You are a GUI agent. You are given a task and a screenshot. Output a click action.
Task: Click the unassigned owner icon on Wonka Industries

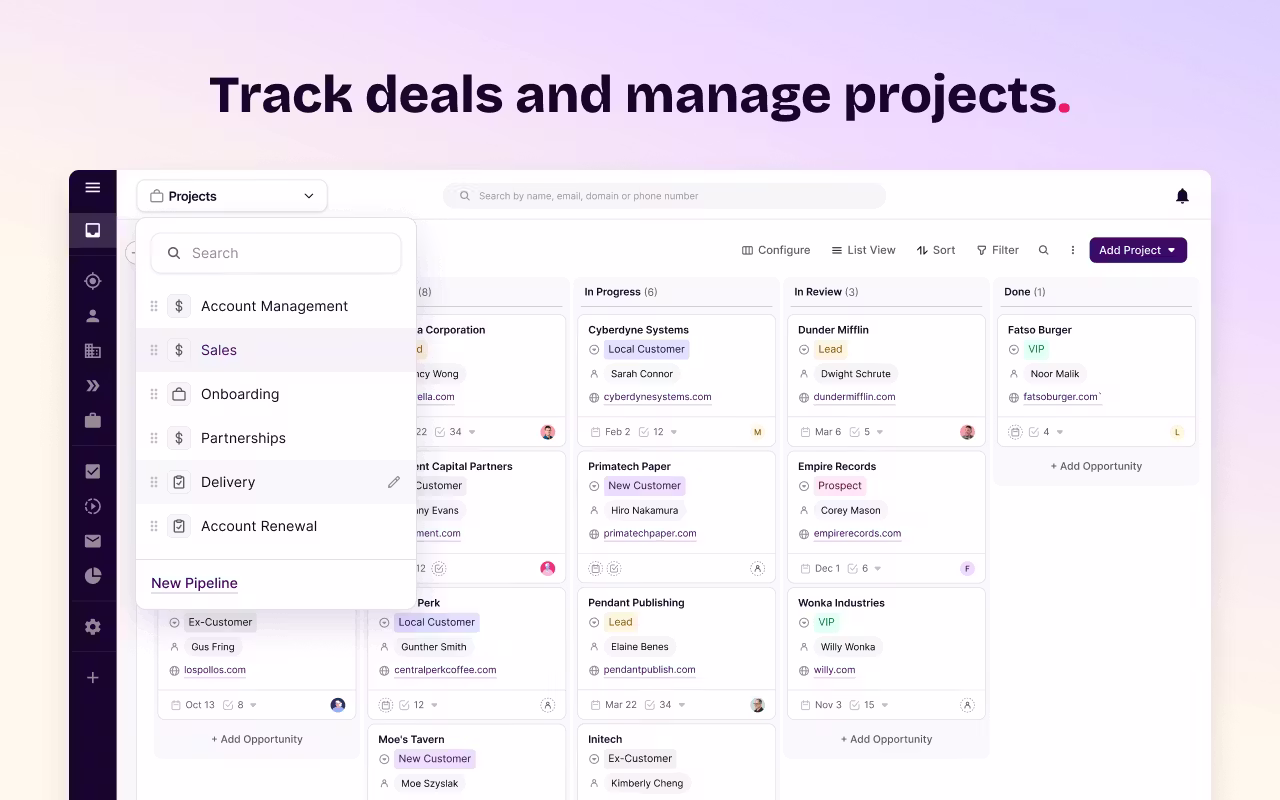click(x=968, y=705)
